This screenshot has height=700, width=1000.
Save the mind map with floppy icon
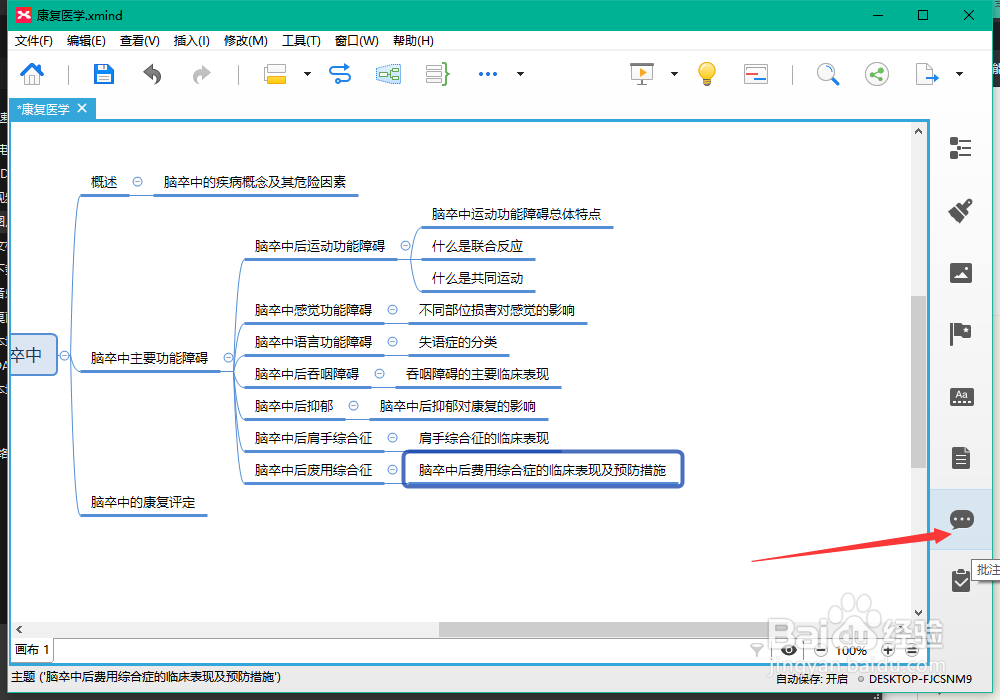tap(103, 74)
